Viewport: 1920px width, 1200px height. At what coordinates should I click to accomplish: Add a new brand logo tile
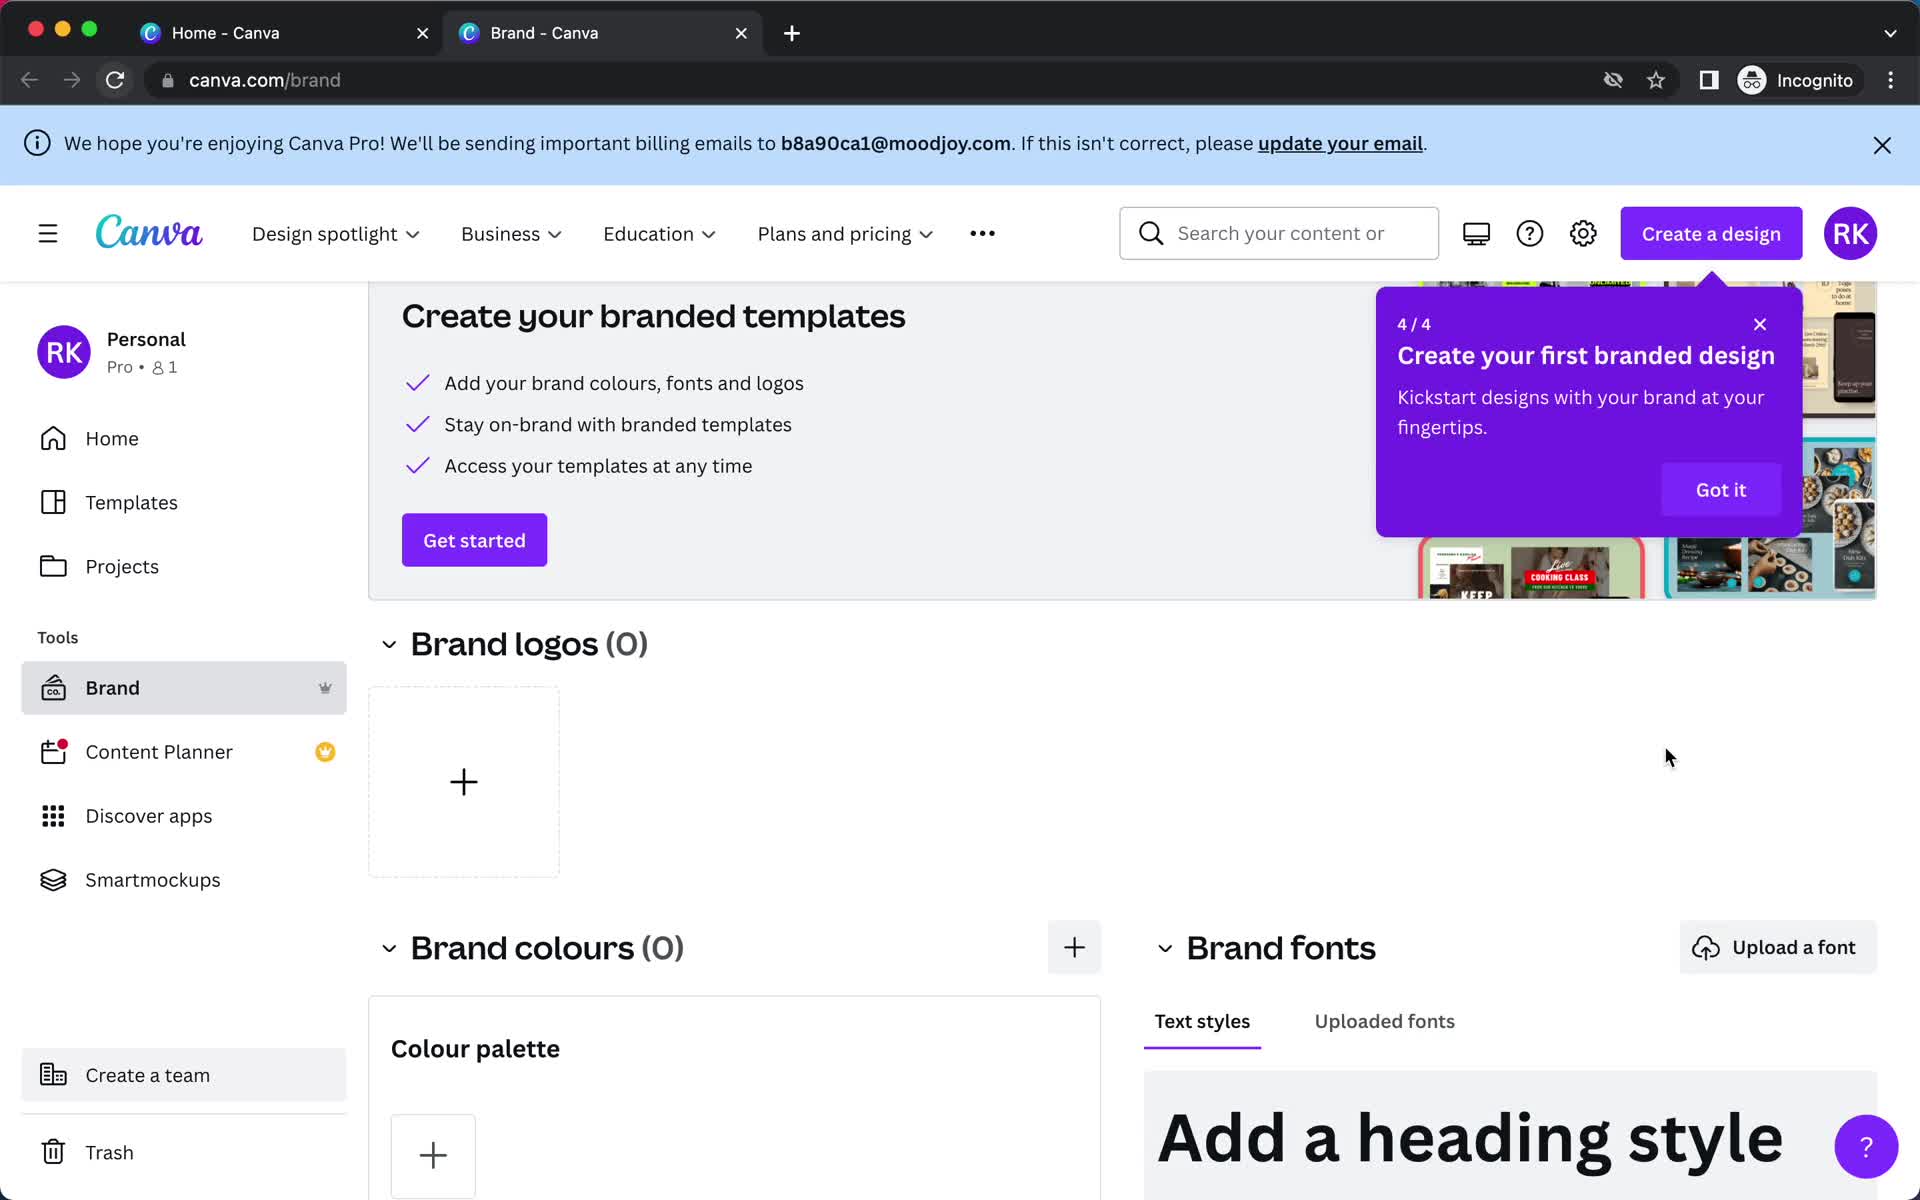pos(464,782)
